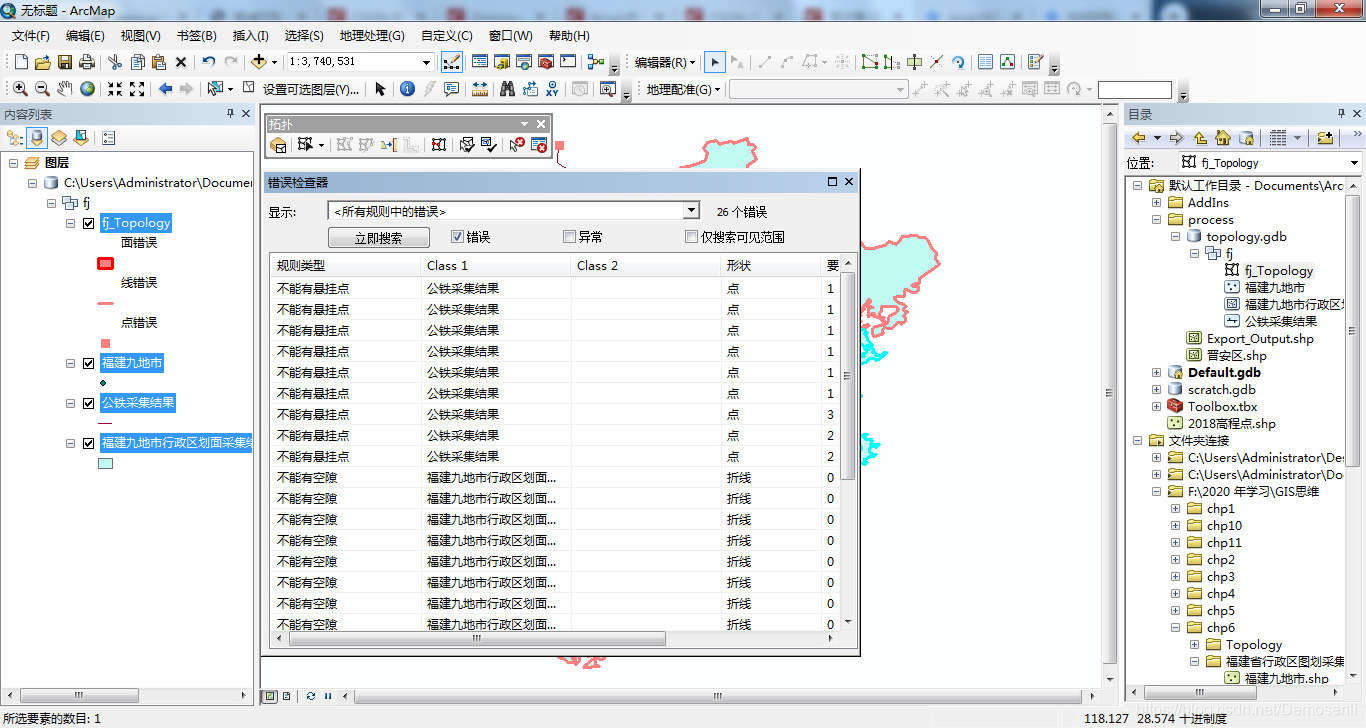Activate the Pan hand tool
This screenshot has width=1366, height=728.
65,89
